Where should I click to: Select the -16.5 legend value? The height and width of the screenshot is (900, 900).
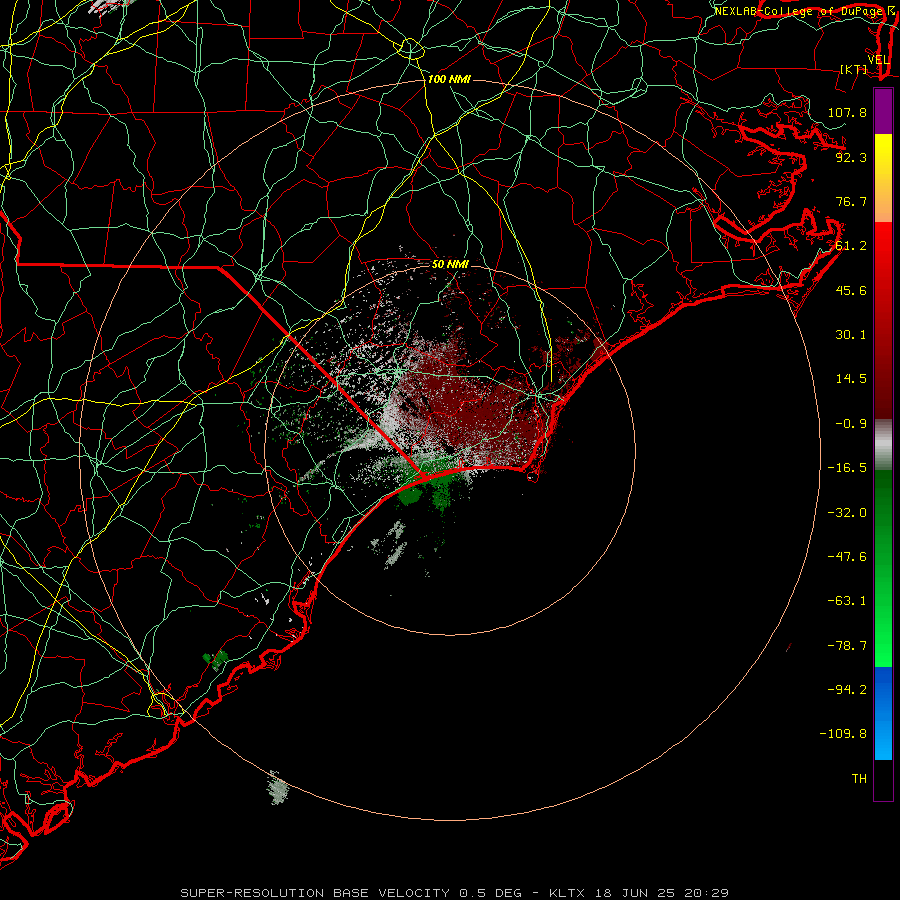coord(847,468)
